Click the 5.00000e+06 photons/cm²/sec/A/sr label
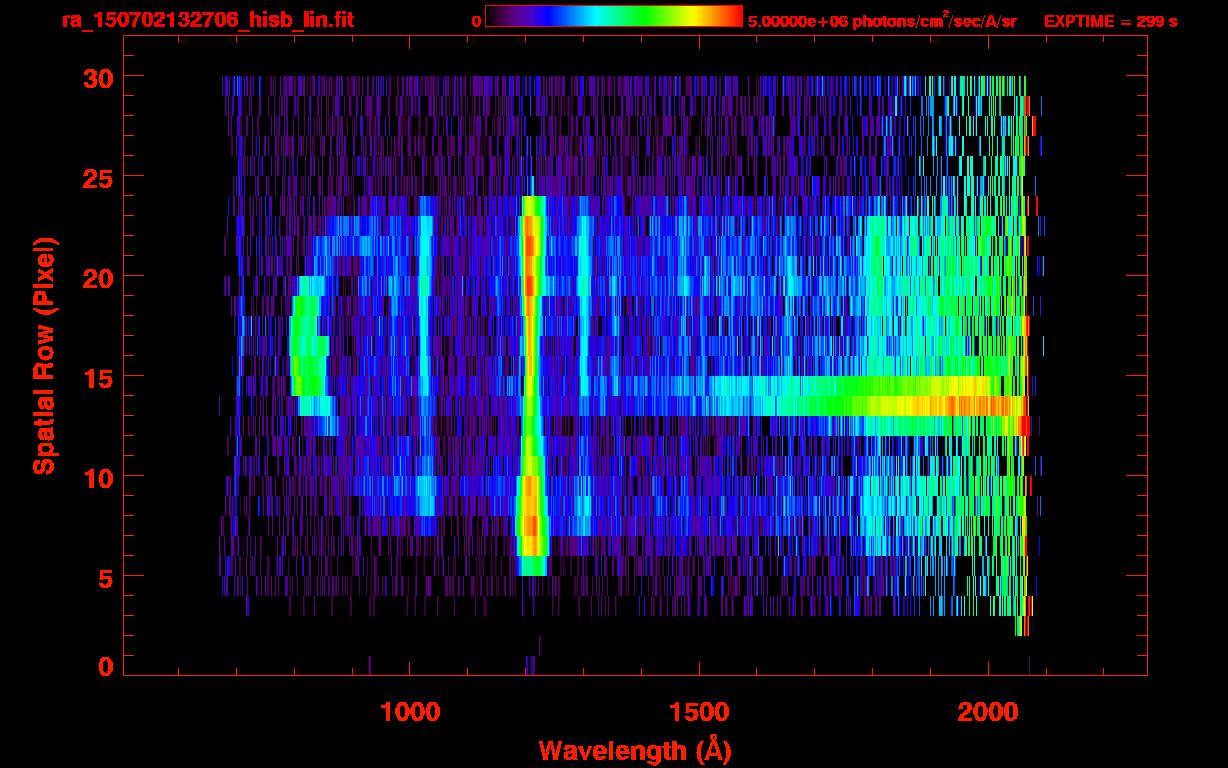Screen dimensions: 1228x768 (882, 20)
